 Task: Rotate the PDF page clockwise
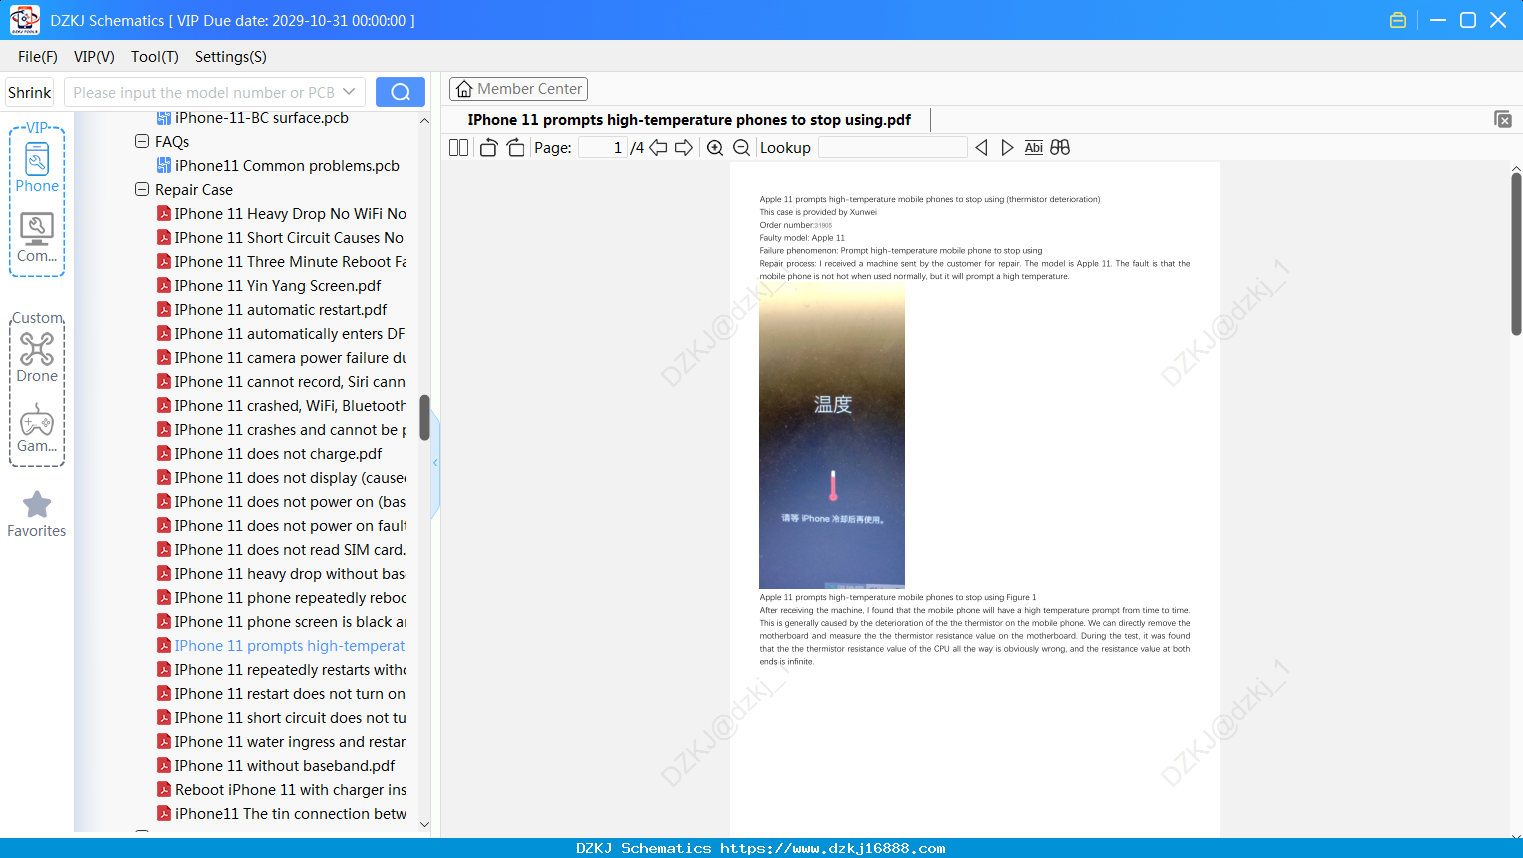[515, 148]
